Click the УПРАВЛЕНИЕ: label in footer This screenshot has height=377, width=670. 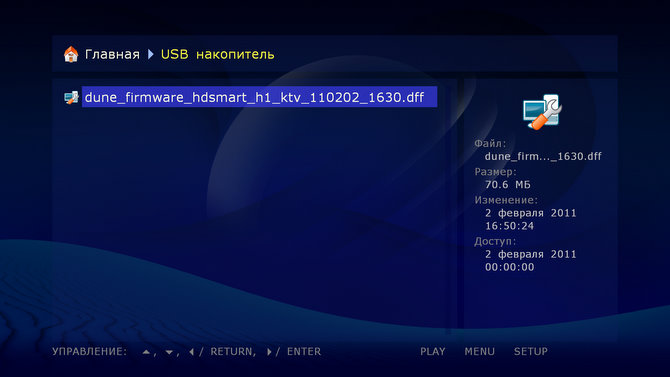tap(90, 351)
